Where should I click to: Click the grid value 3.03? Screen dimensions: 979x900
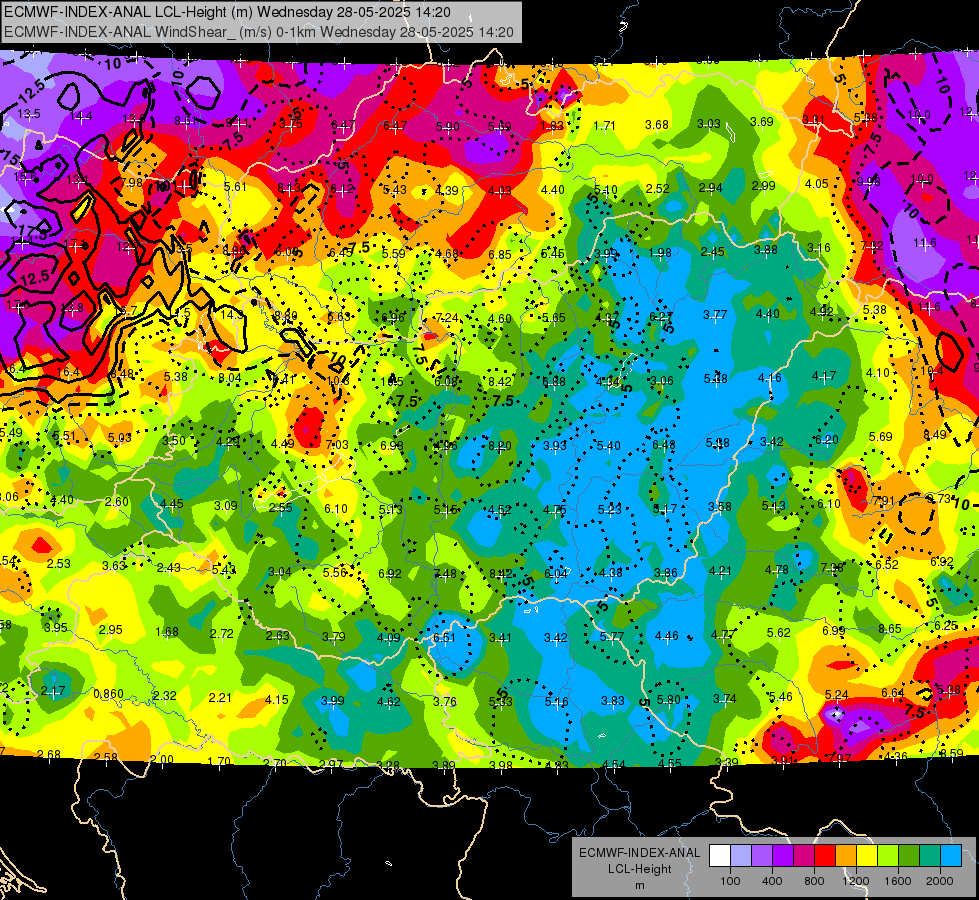[709, 124]
